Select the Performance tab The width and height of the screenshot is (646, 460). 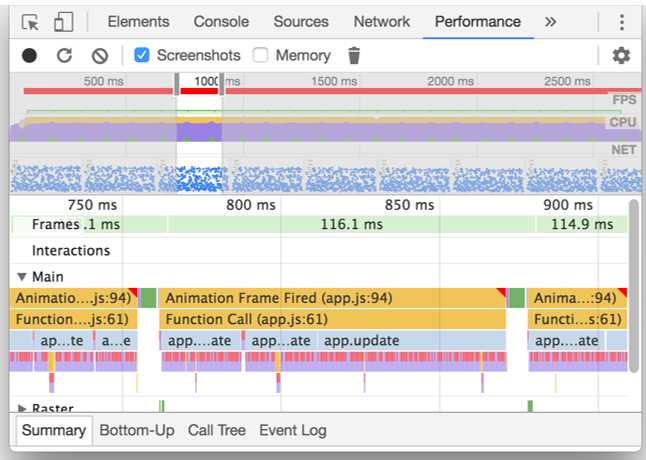[478, 22]
